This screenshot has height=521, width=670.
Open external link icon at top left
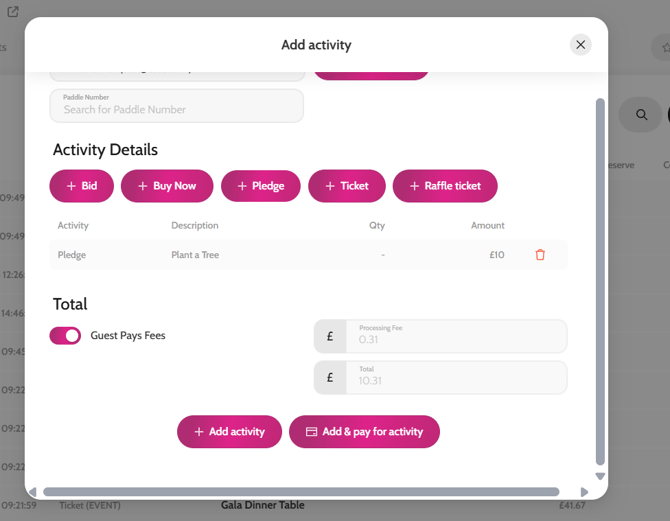pos(13,11)
